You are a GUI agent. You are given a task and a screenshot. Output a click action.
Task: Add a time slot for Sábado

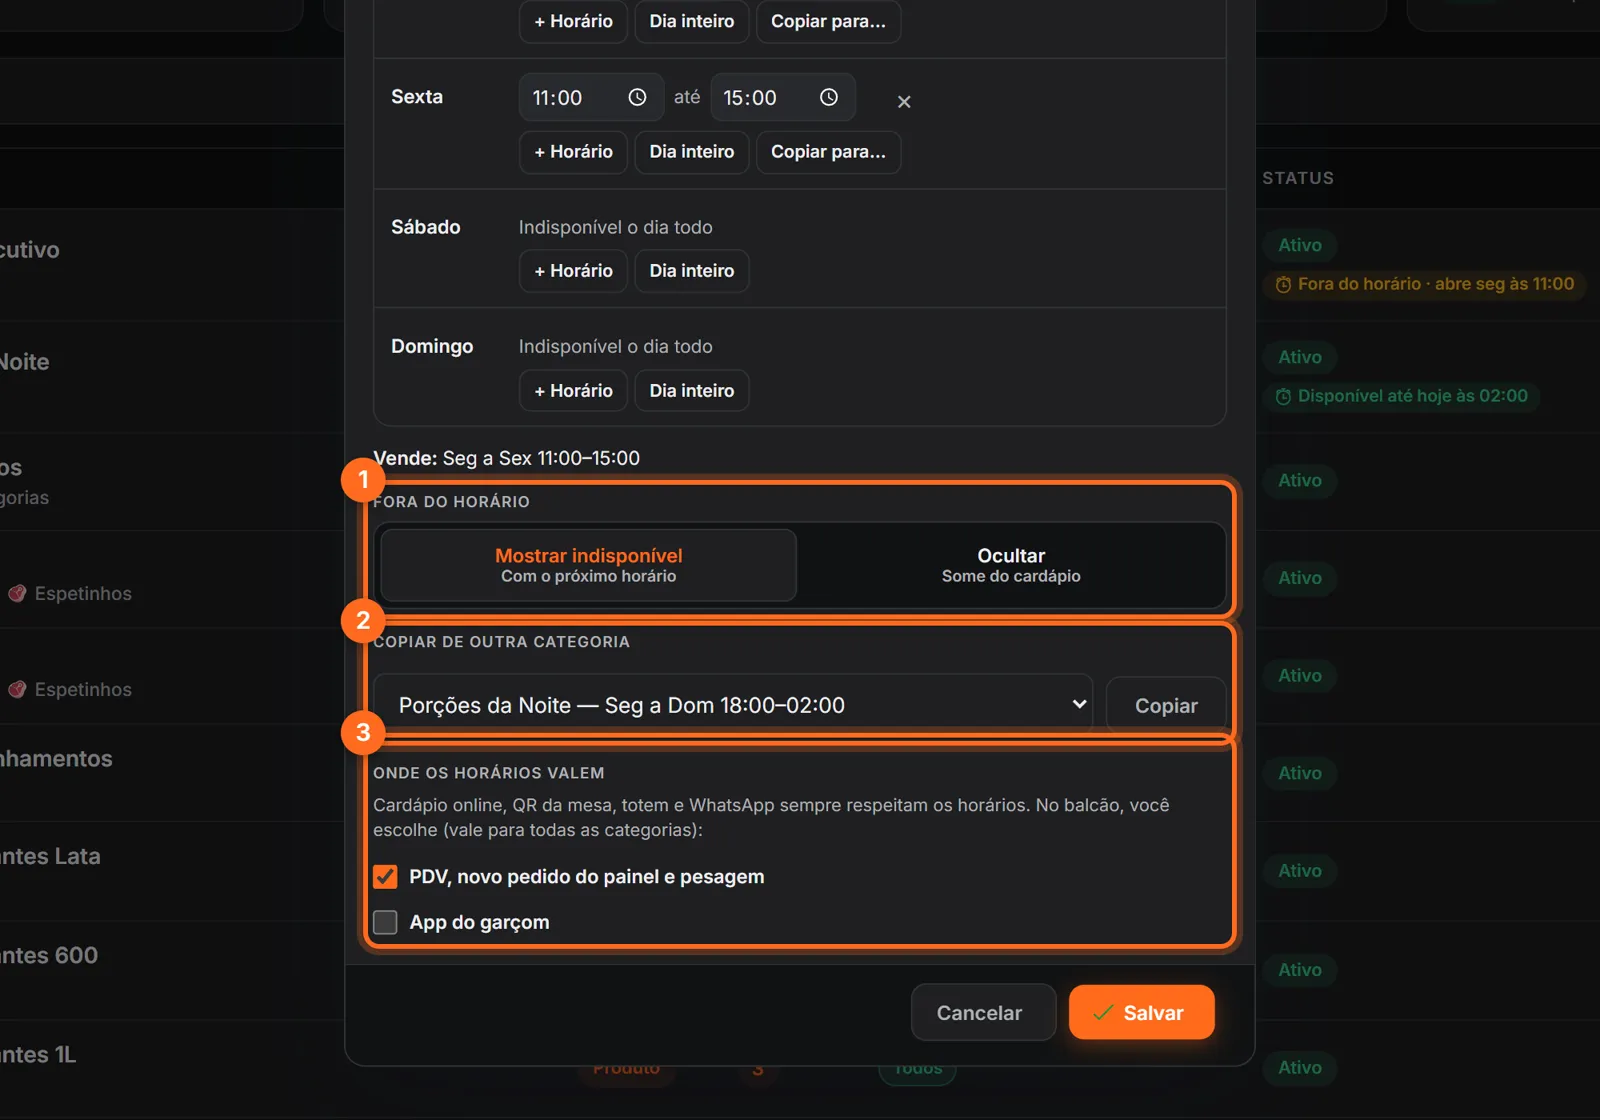coord(573,271)
